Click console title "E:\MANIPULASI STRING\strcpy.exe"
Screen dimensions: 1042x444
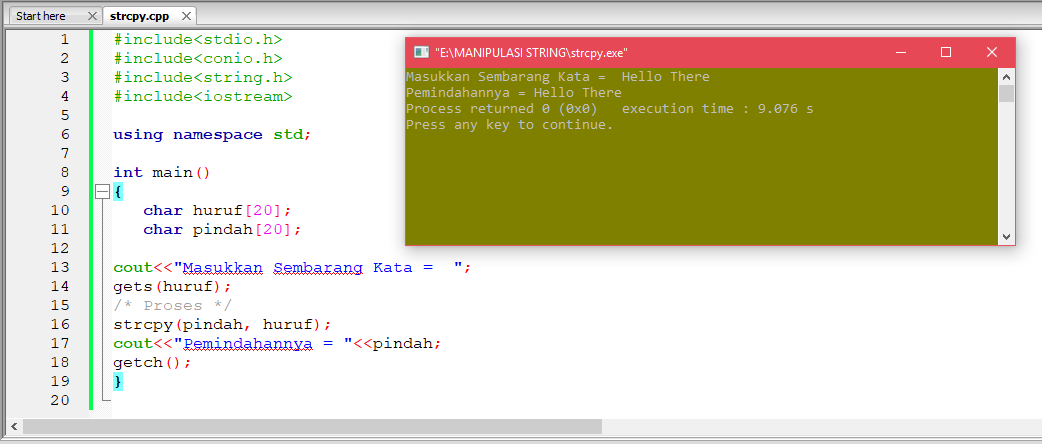click(x=531, y=53)
